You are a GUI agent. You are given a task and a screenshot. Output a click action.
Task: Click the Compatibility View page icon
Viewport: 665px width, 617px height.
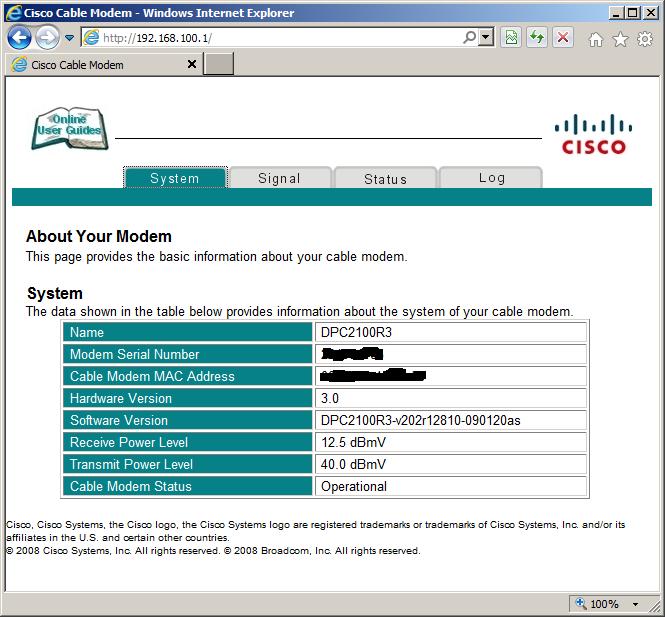(x=511, y=38)
